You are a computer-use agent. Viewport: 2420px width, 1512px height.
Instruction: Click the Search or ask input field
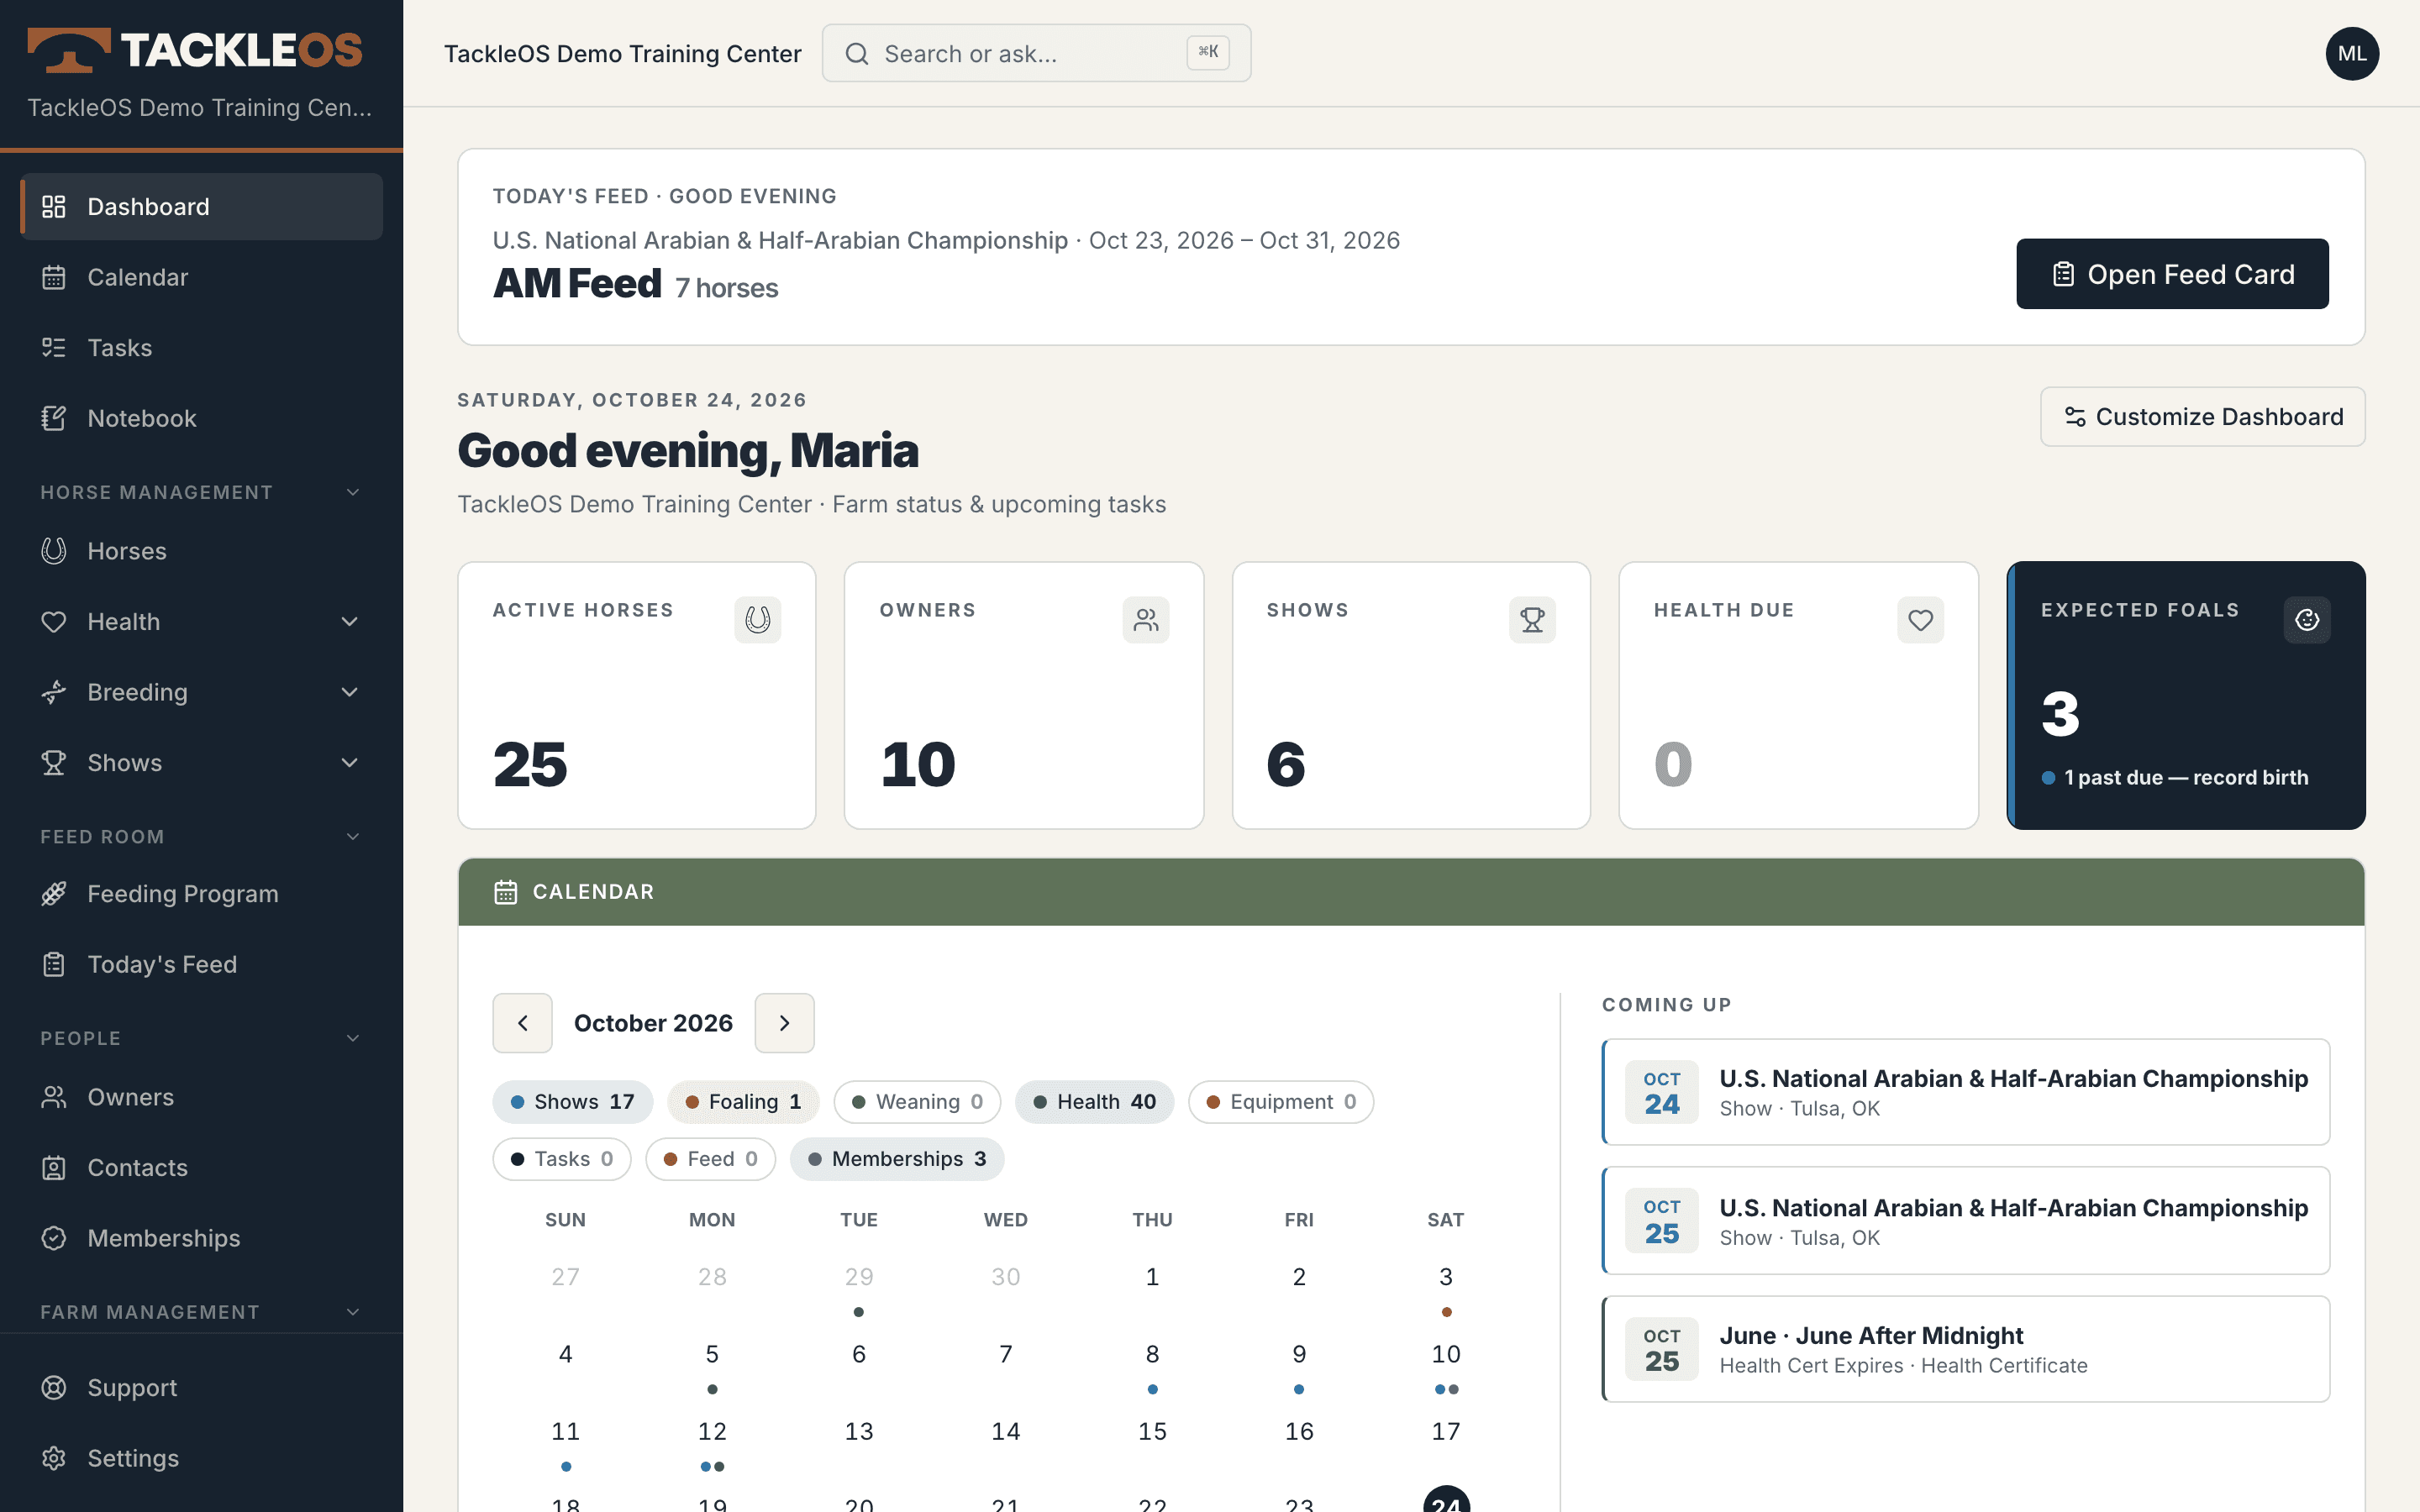[1036, 54]
